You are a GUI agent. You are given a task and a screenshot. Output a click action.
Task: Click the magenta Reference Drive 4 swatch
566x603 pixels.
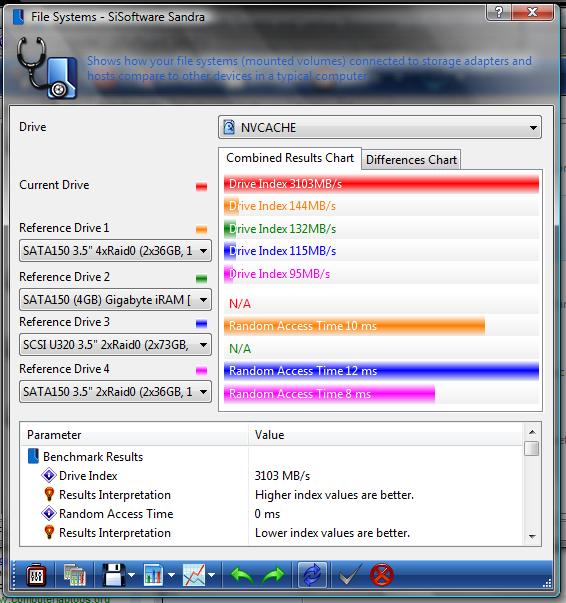201,371
